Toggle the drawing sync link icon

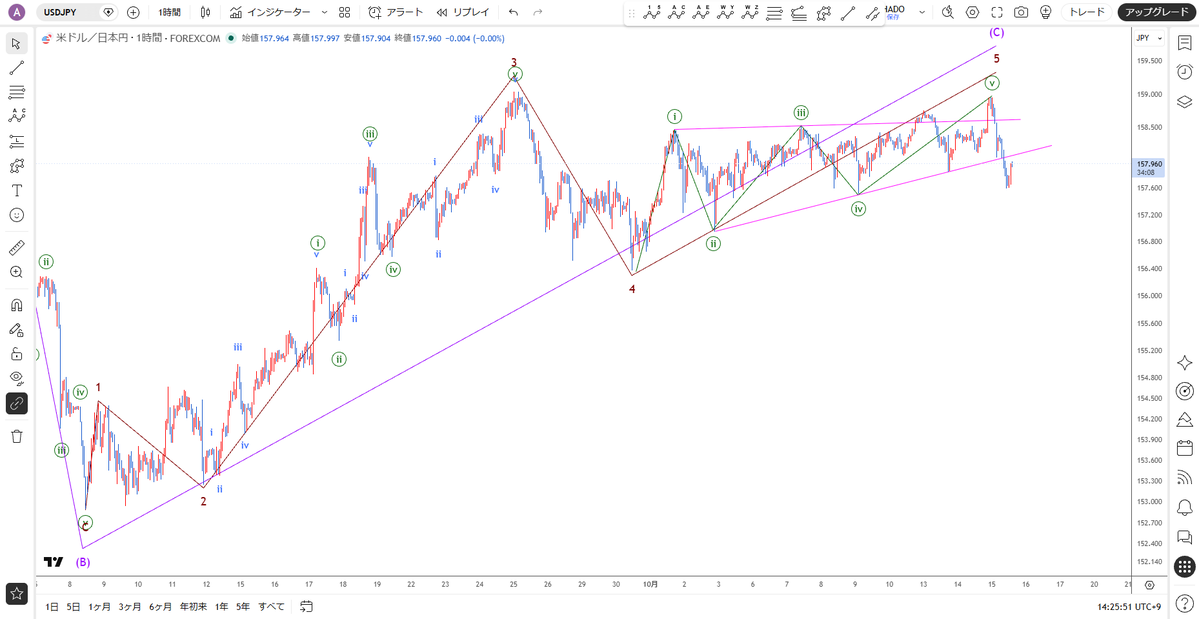17,403
